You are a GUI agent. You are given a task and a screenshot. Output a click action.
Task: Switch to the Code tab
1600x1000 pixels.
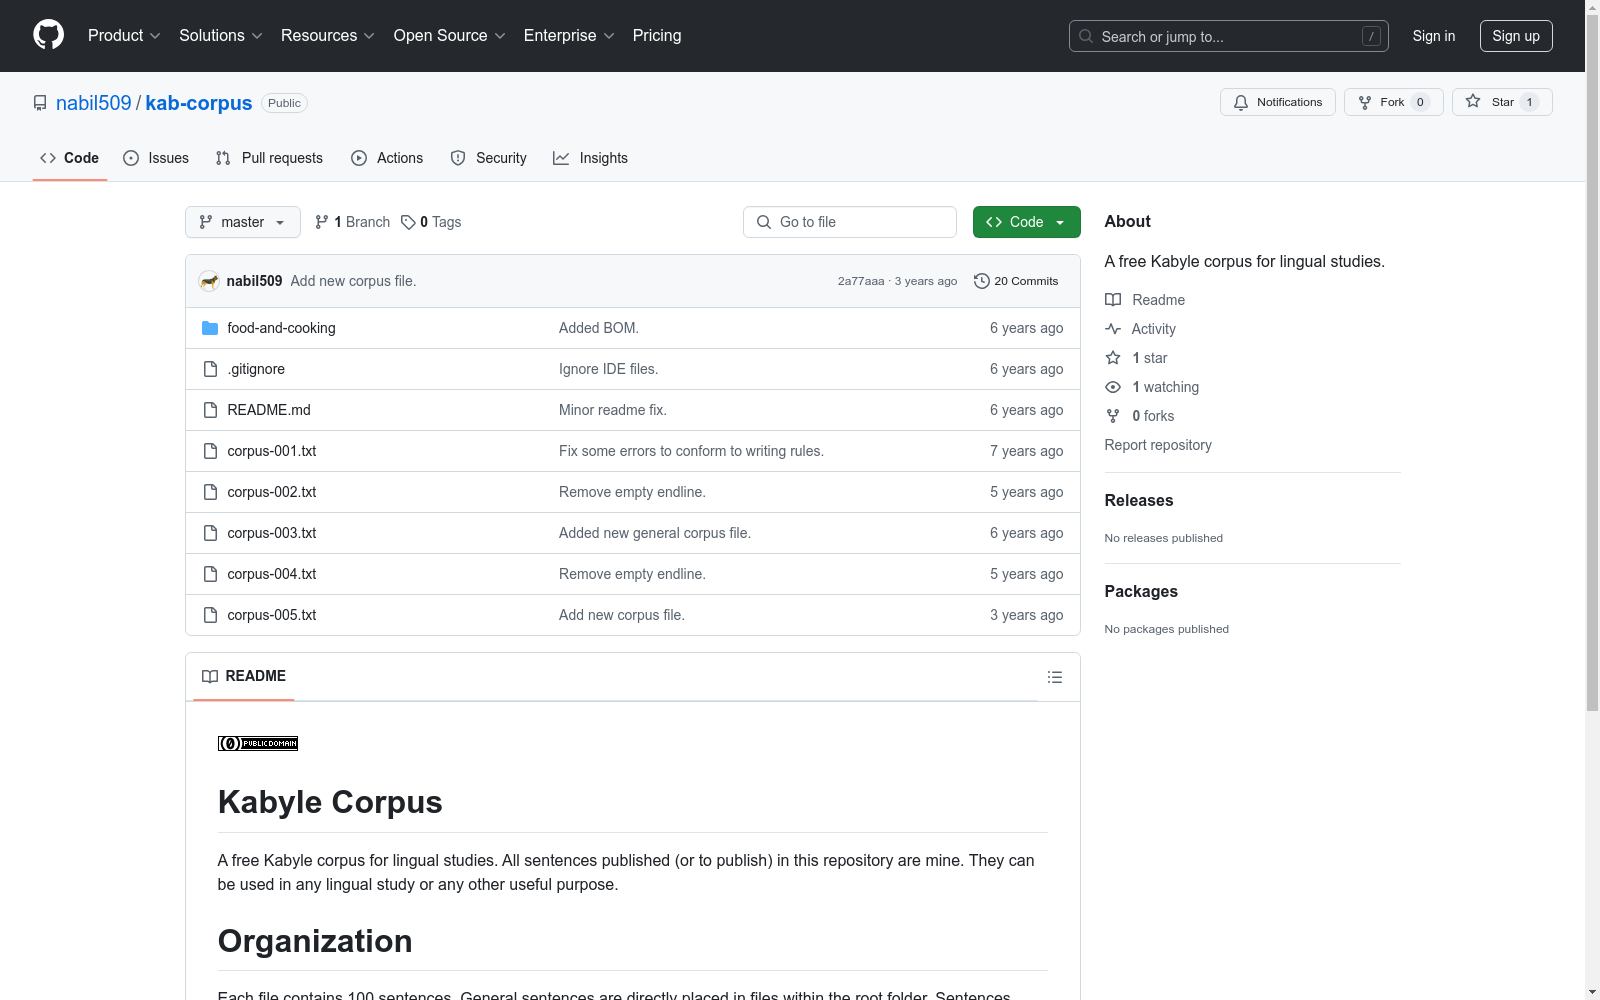[70, 158]
